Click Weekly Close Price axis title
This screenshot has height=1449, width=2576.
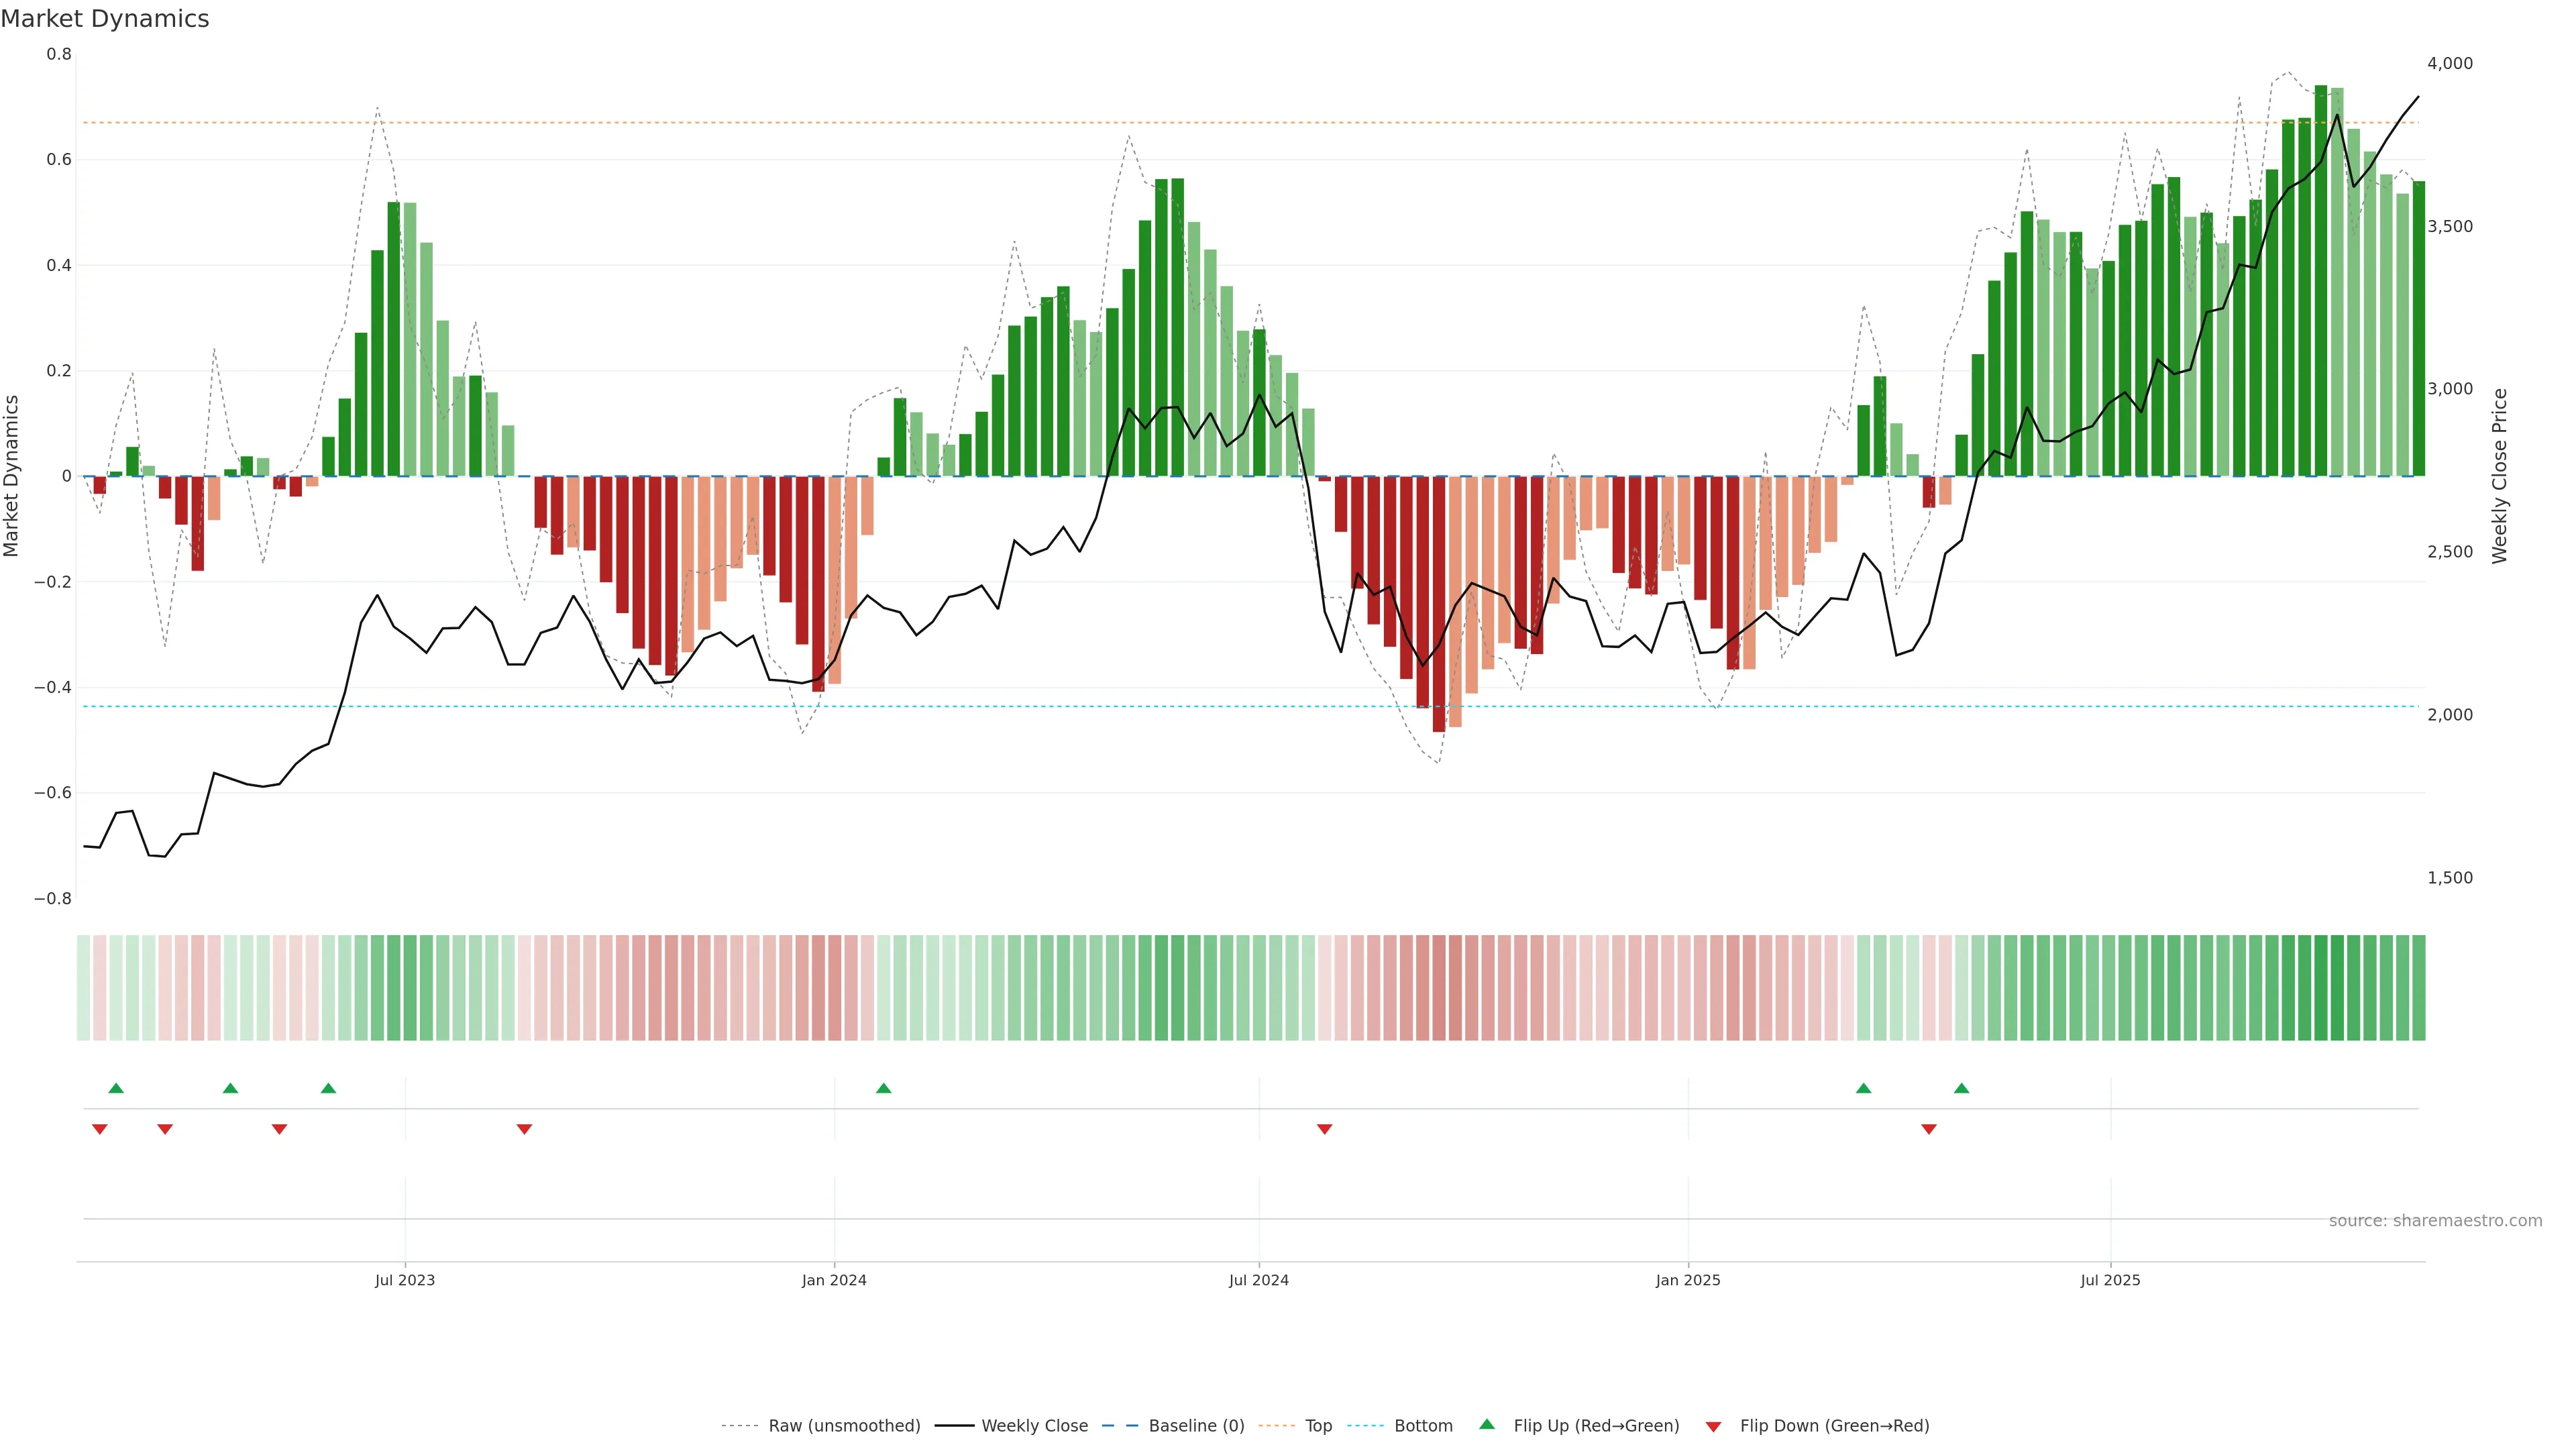click(2500, 476)
